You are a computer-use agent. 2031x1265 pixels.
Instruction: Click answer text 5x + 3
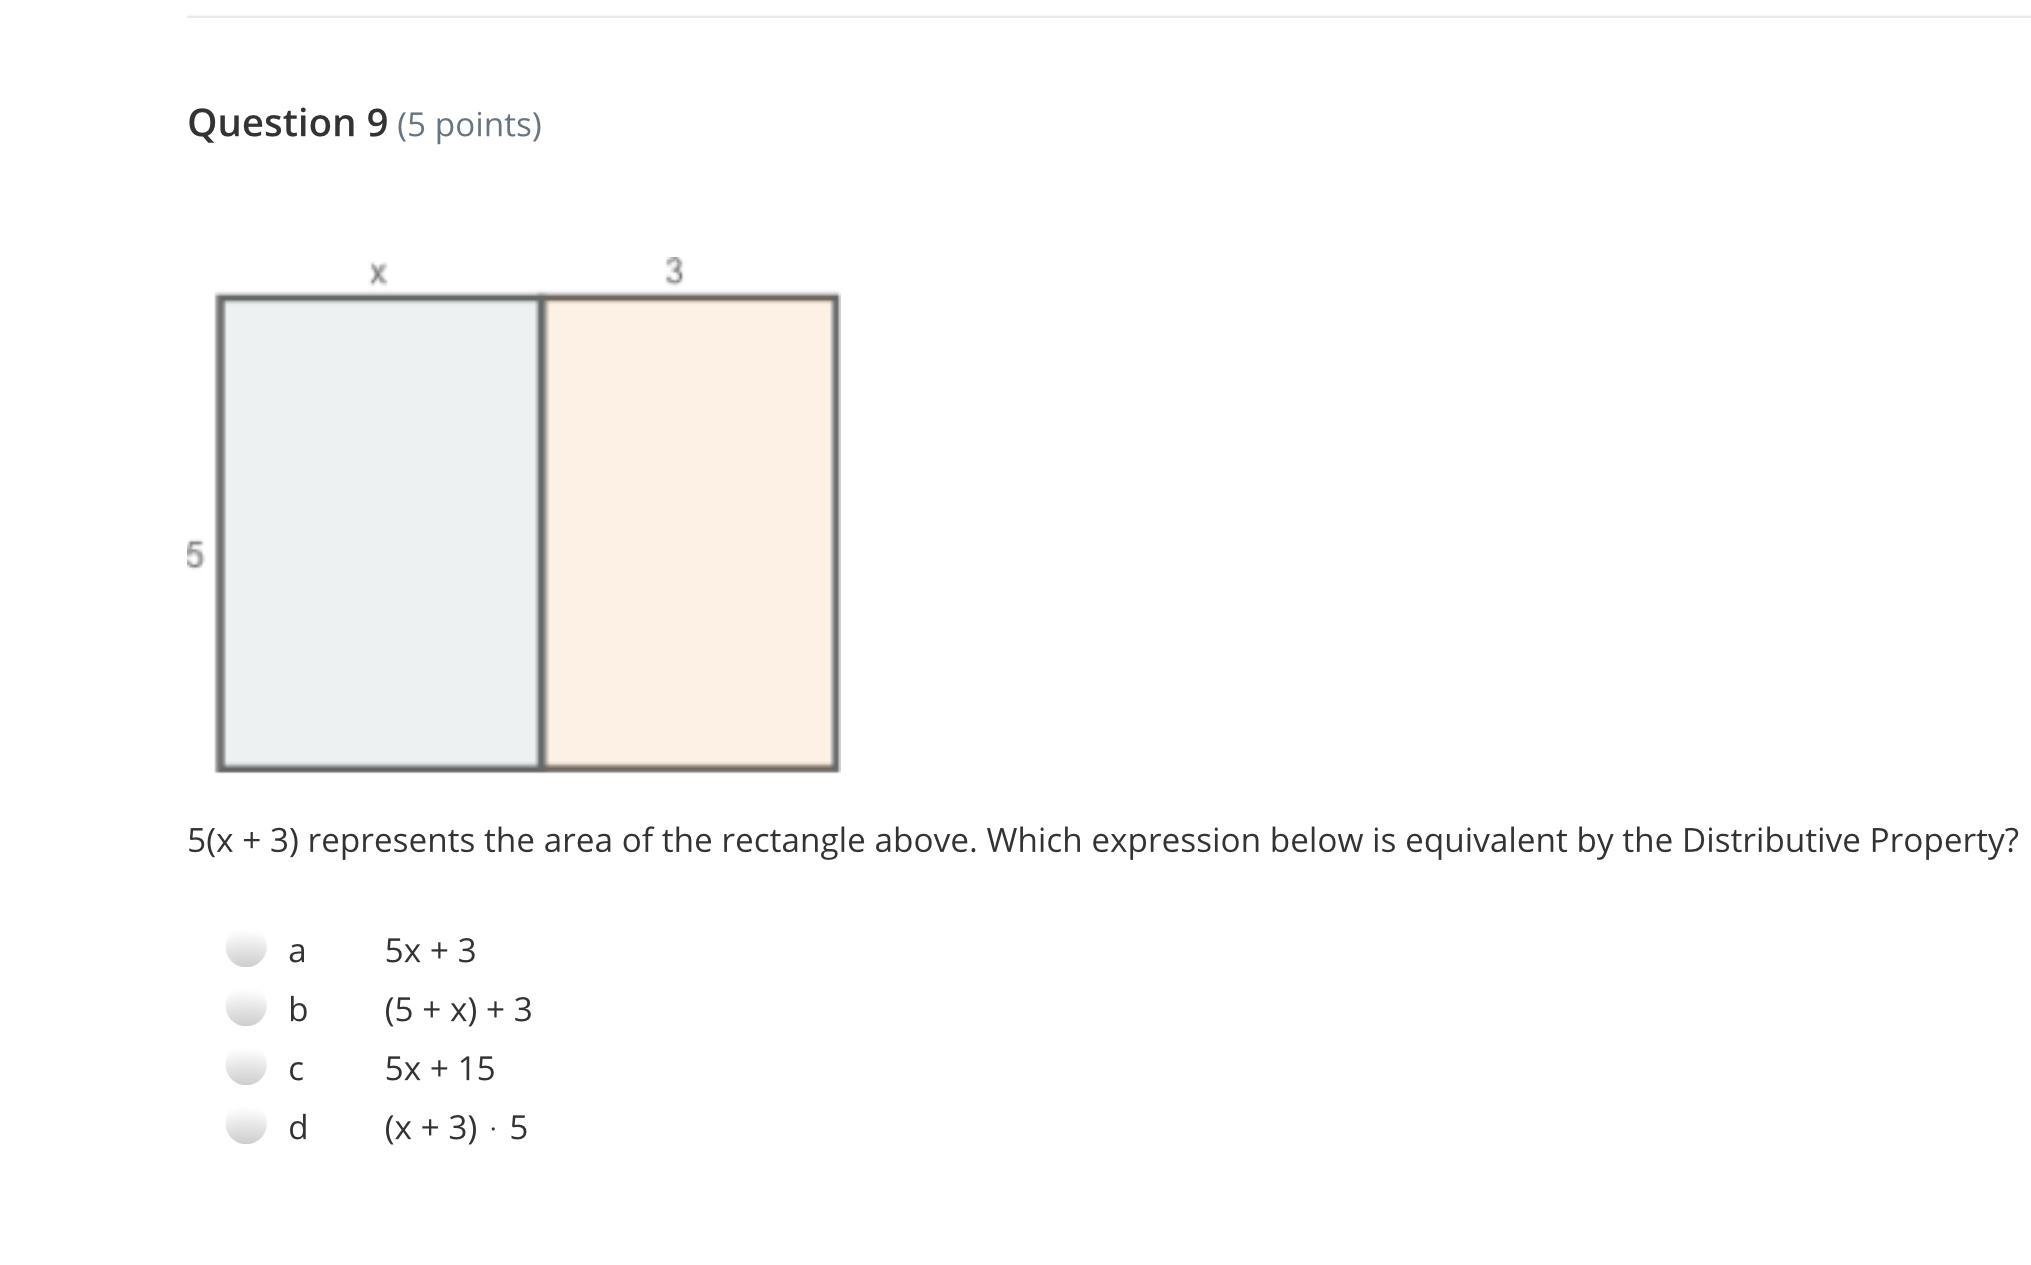(430, 950)
